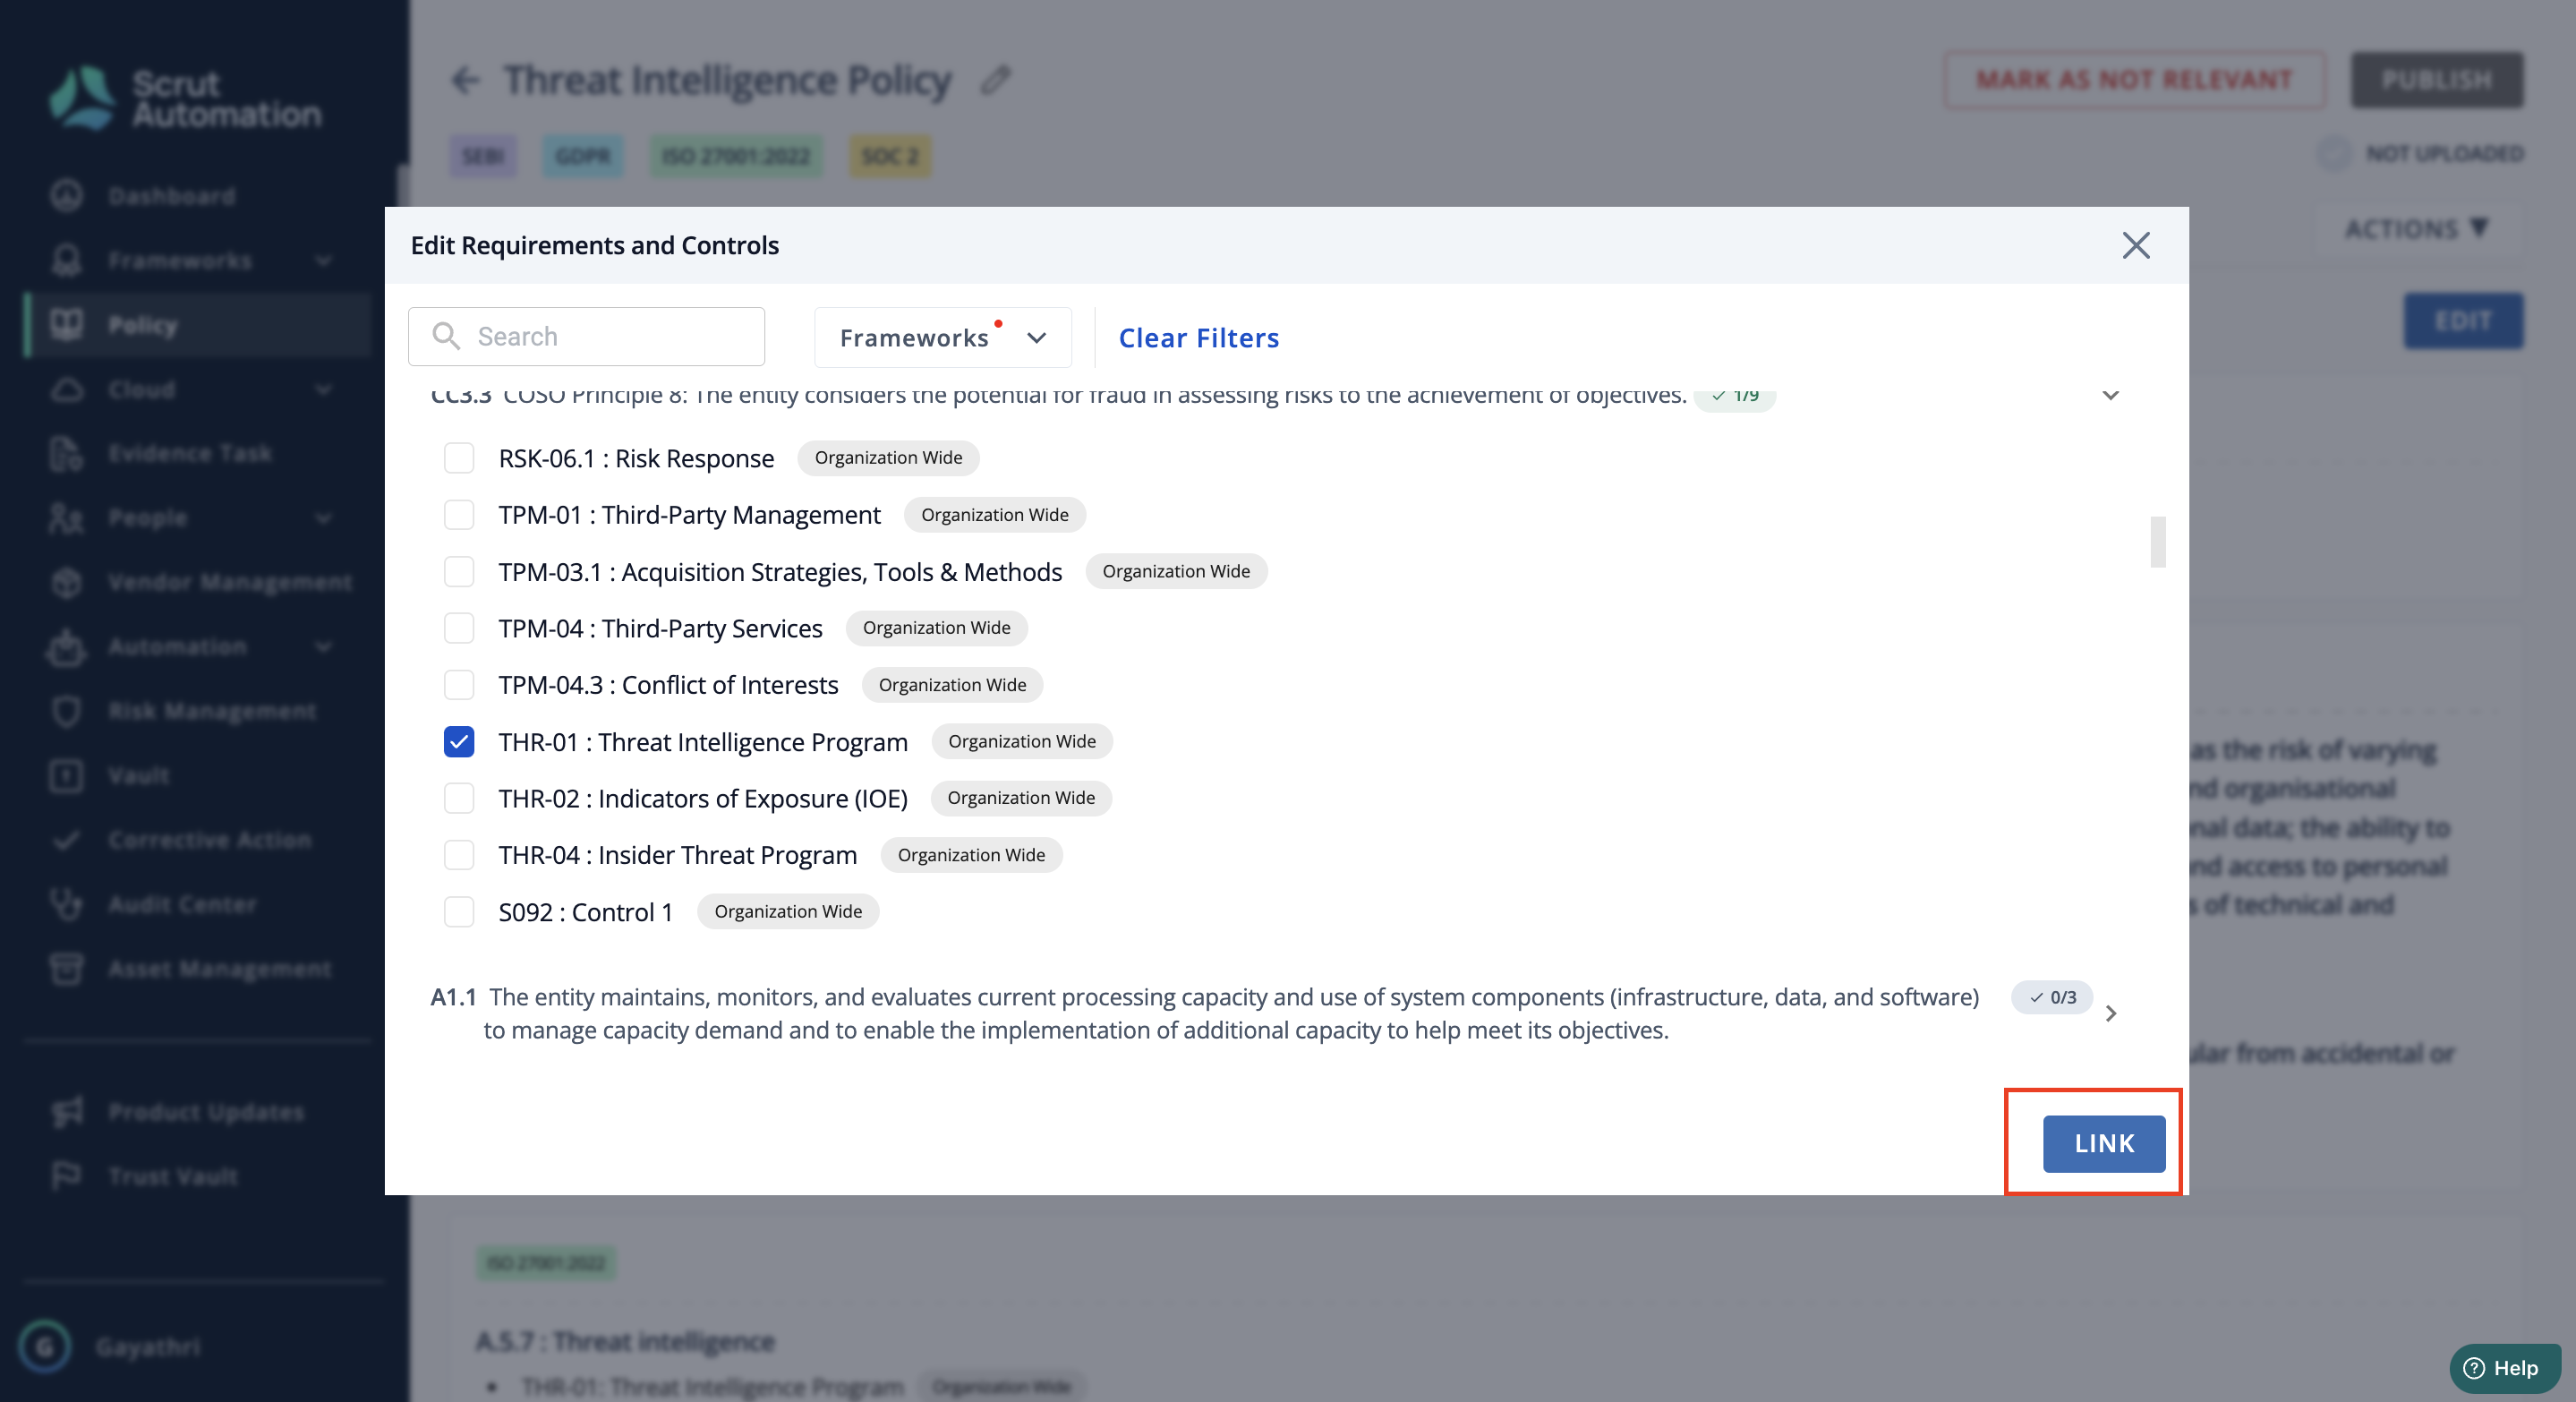Expand the A1.1 requirement section chevron
The width and height of the screenshot is (2576, 1402).
(2111, 1013)
